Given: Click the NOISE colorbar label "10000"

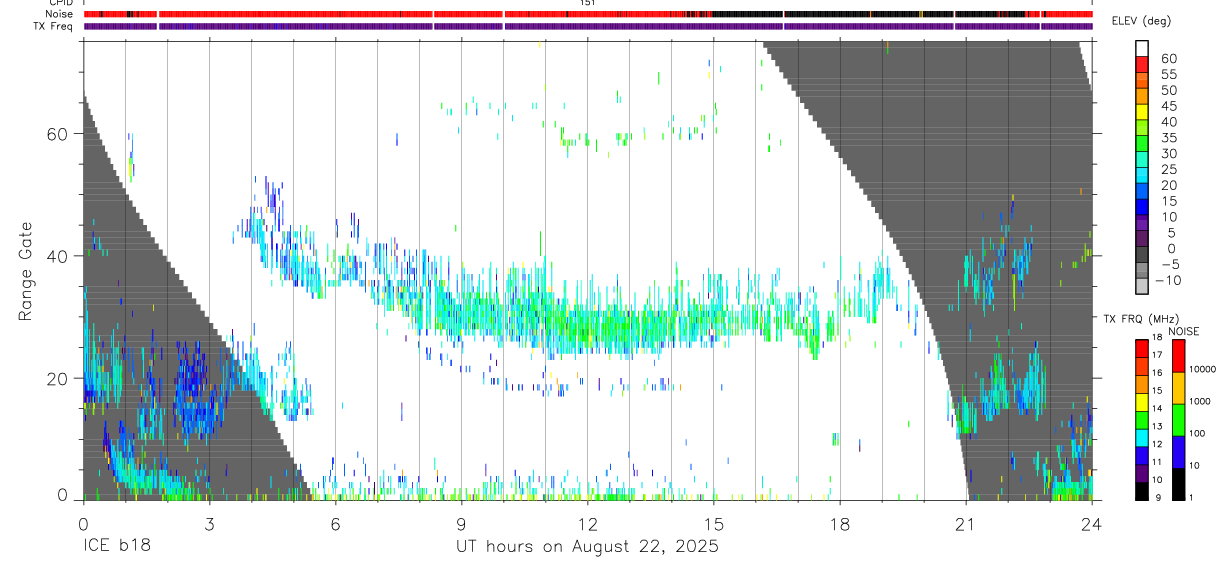Looking at the screenshot, I should point(1203,369).
